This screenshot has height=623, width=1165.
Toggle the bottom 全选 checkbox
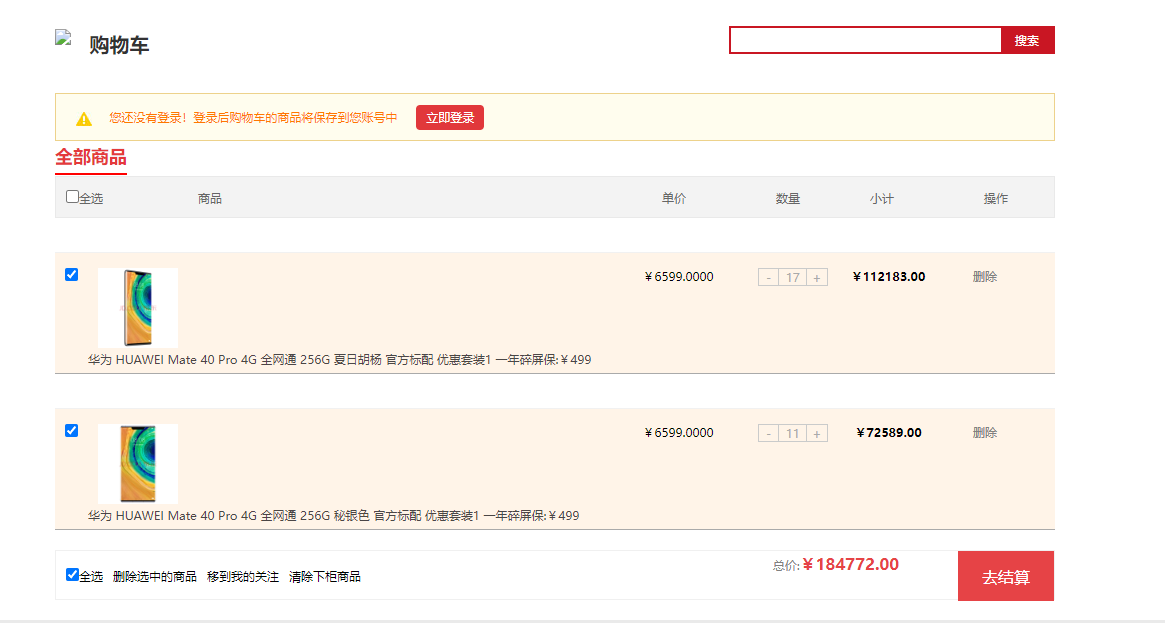[x=72, y=575]
